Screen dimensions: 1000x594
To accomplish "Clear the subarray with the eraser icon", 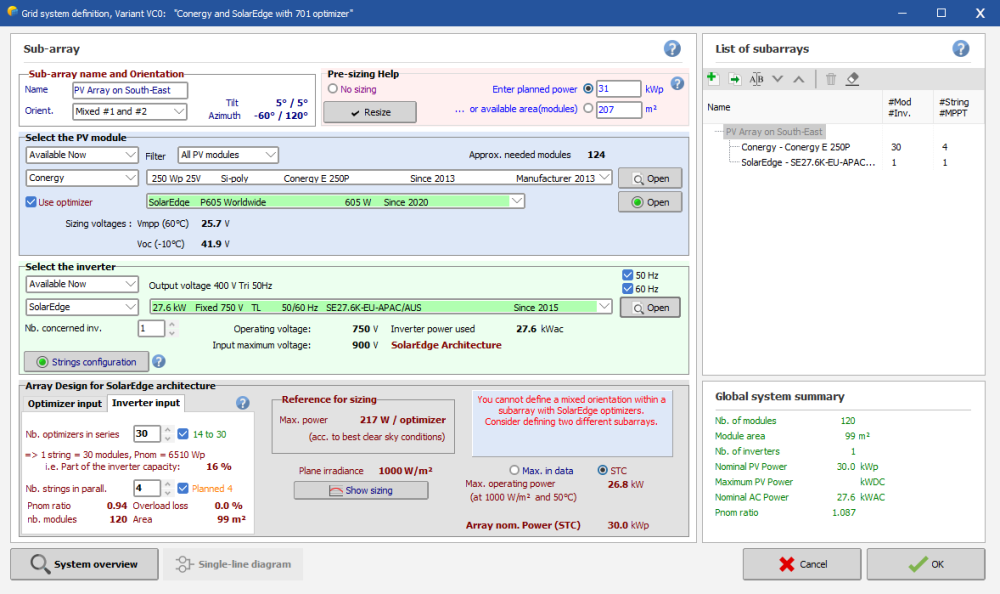I will (852, 79).
